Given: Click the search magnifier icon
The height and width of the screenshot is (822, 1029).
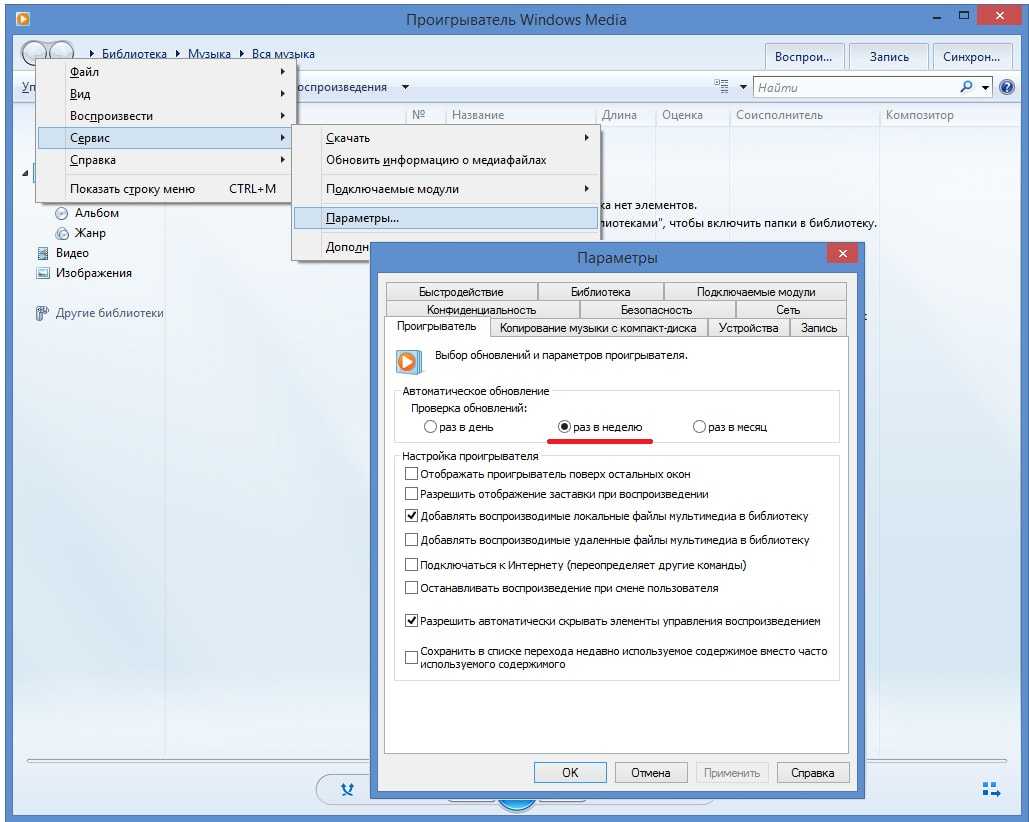Looking at the screenshot, I should [966, 87].
